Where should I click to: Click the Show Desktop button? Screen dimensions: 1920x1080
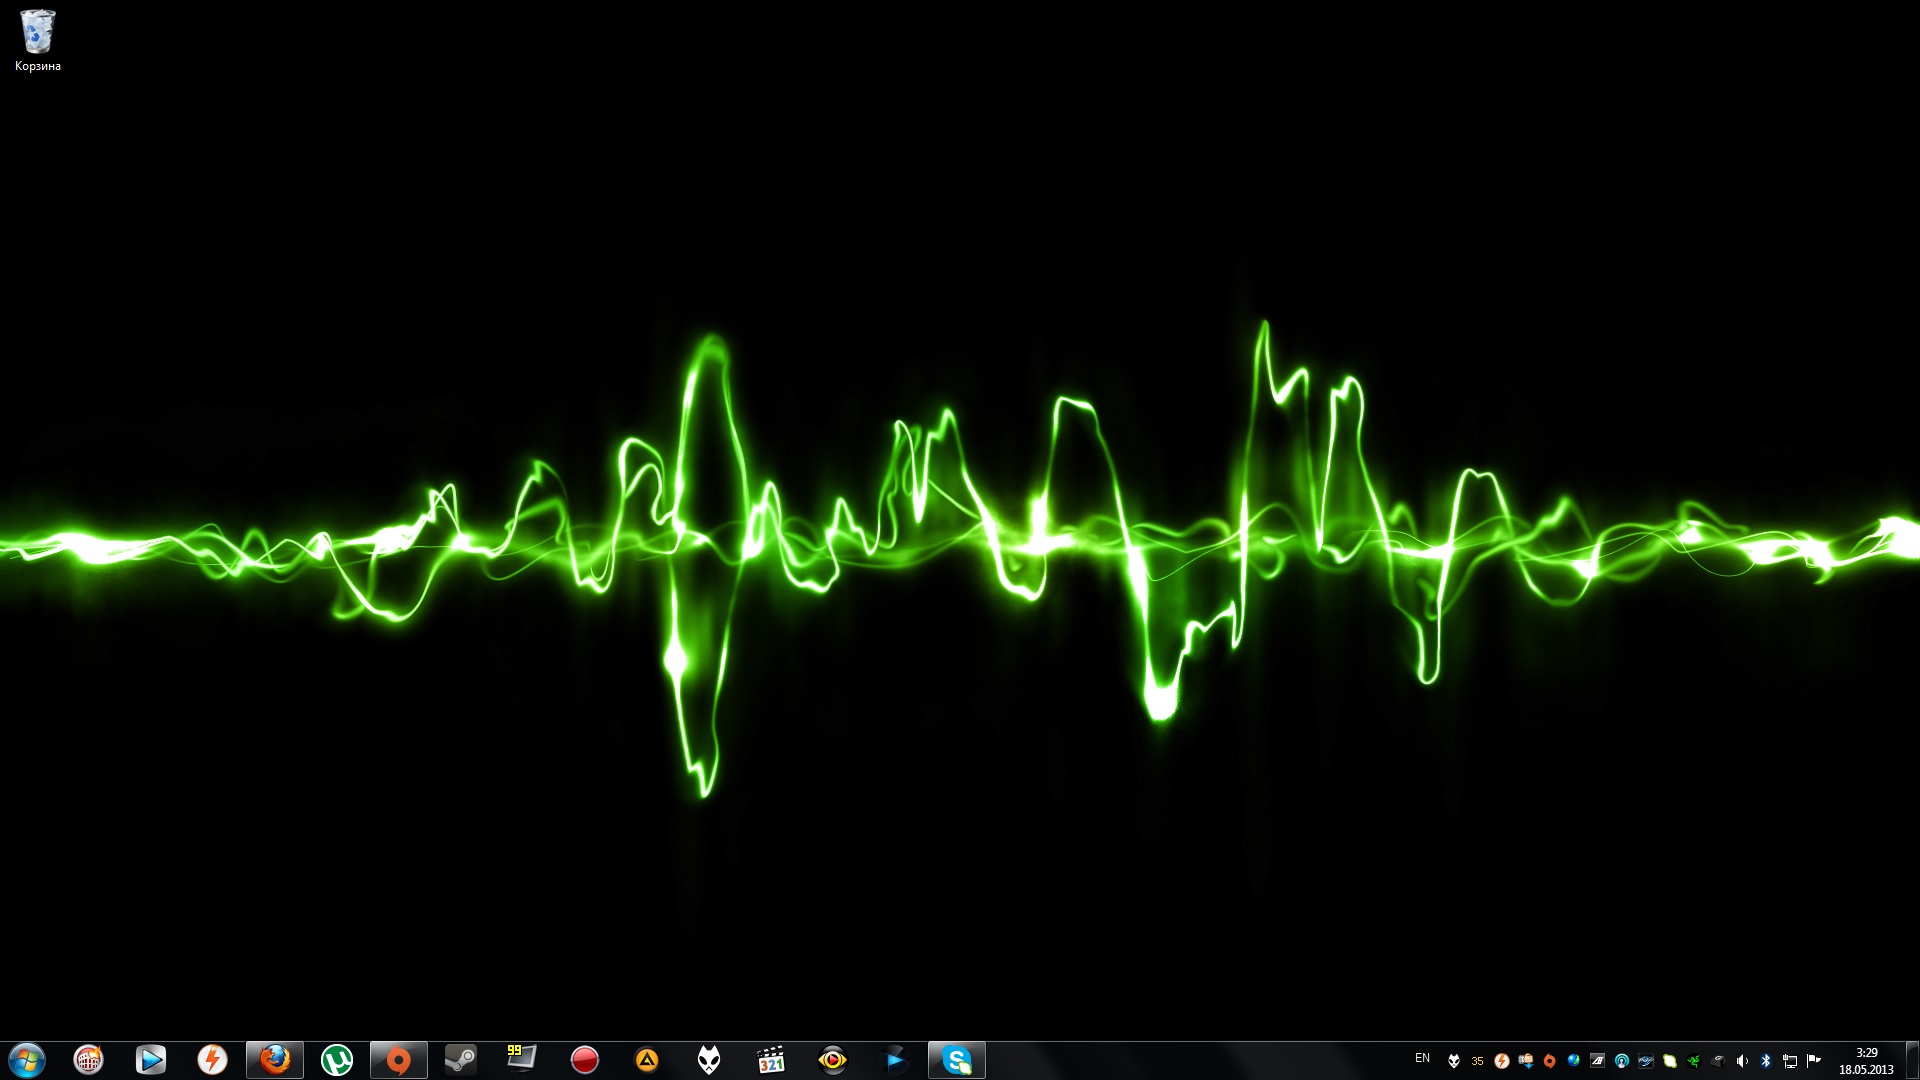(1912, 1060)
